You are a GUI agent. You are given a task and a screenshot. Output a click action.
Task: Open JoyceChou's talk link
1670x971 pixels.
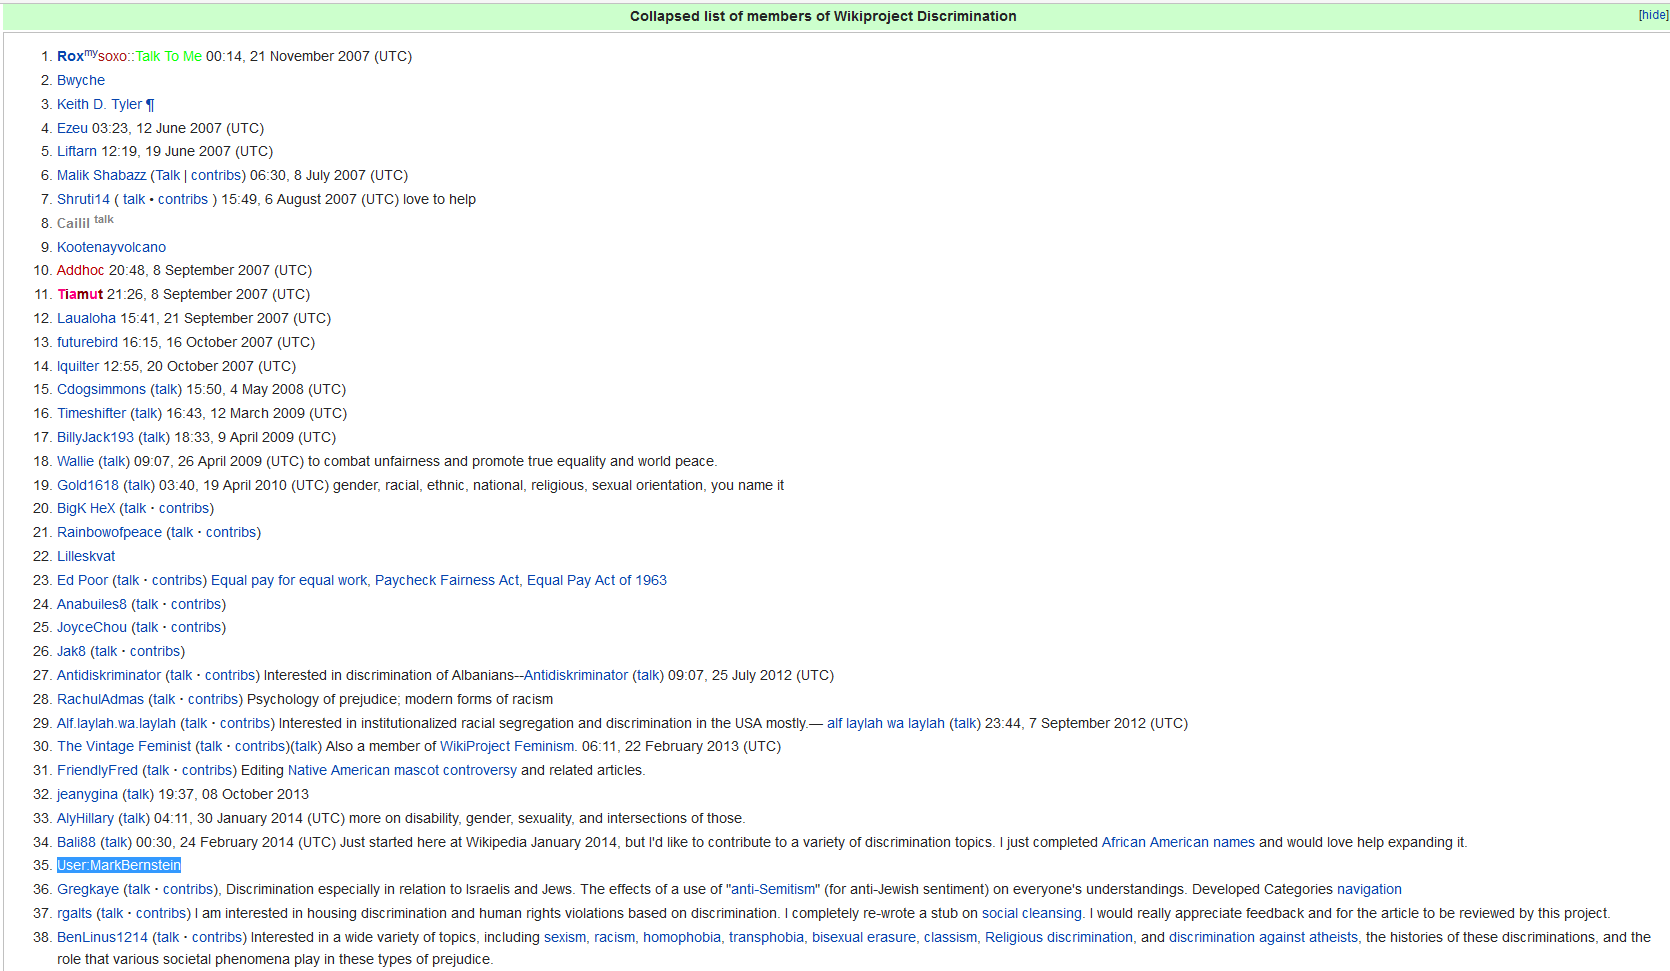[147, 627]
